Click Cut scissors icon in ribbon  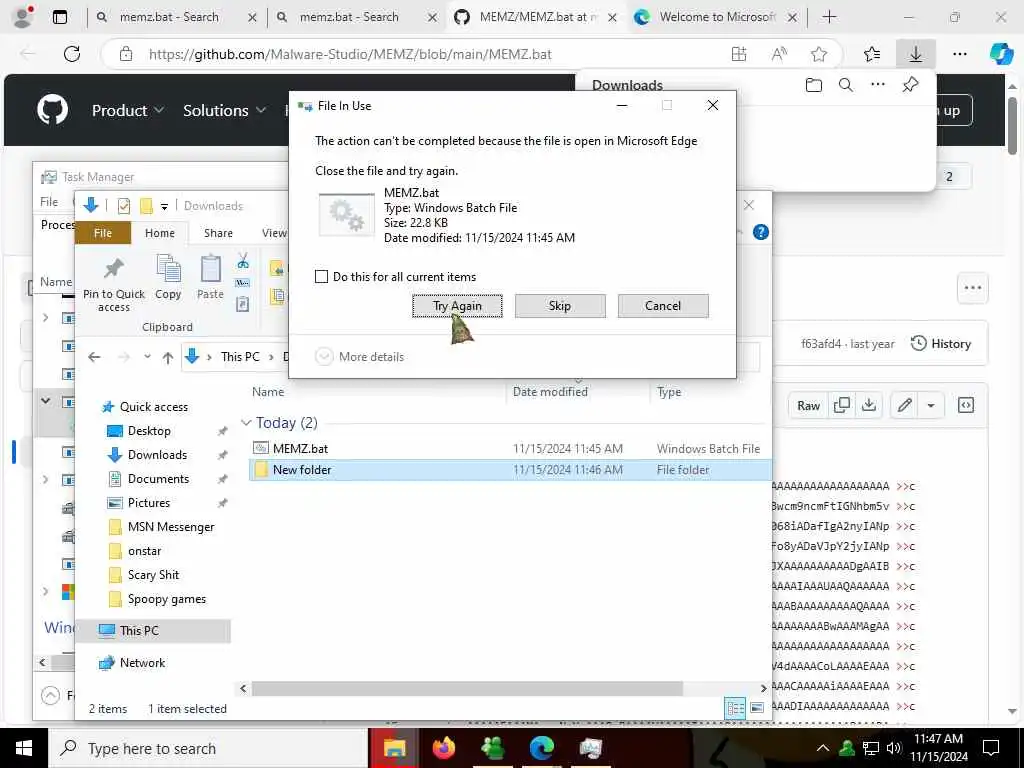point(243,261)
